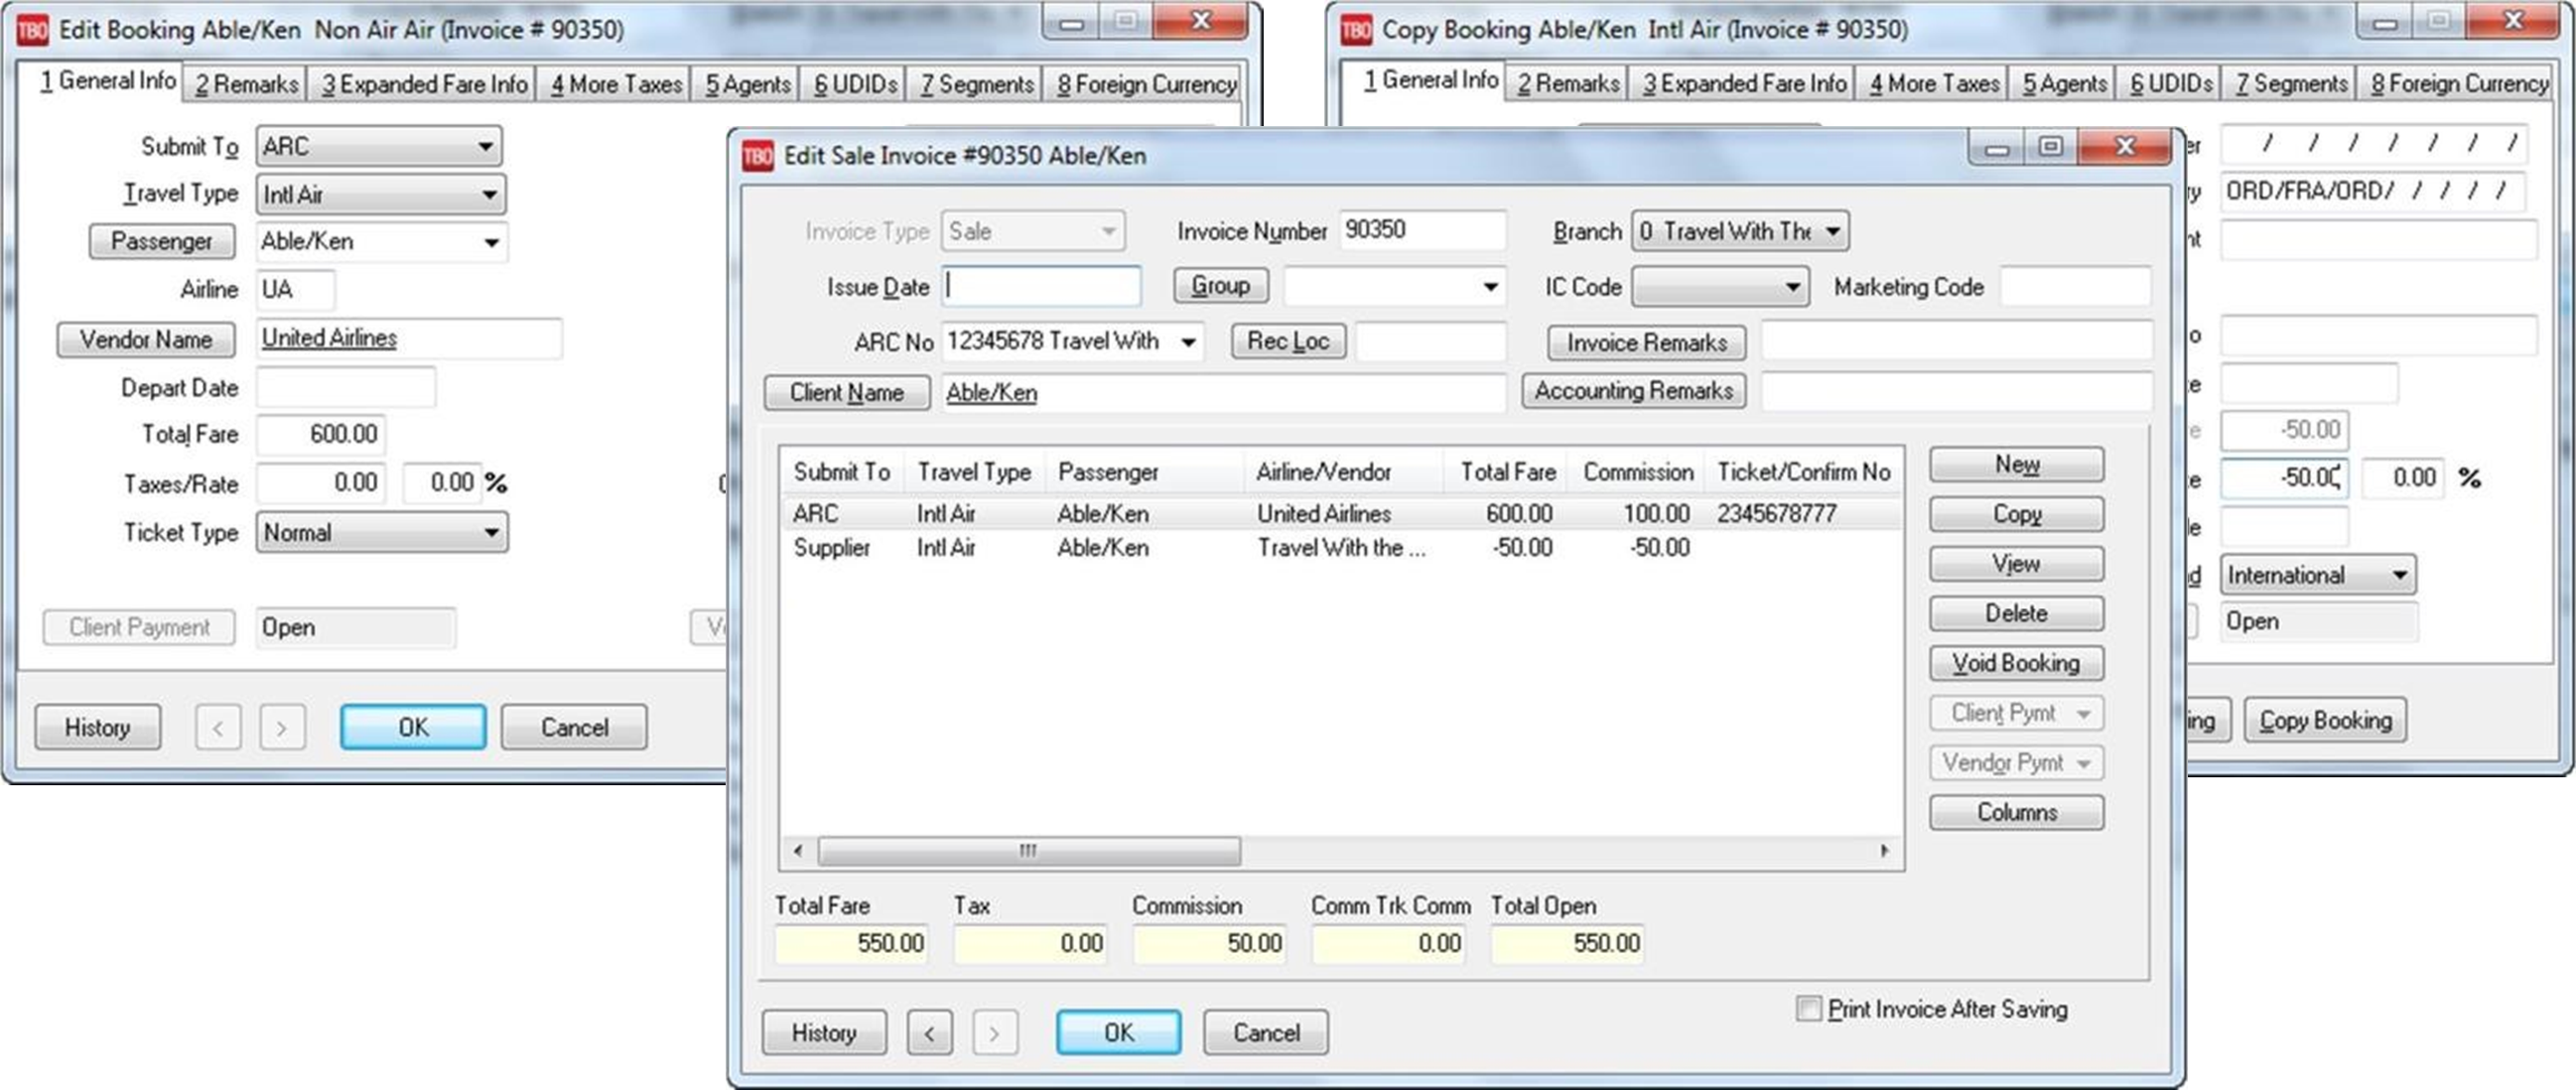Switch to 7 Segments tab in Edit Booking

(976, 85)
